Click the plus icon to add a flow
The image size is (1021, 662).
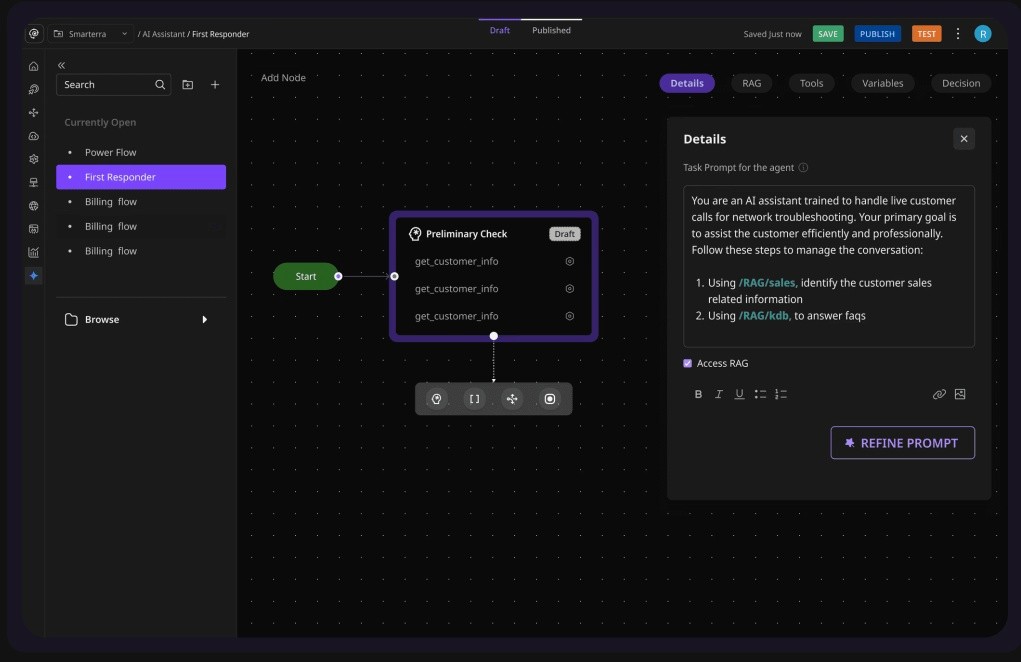pos(215,85)
